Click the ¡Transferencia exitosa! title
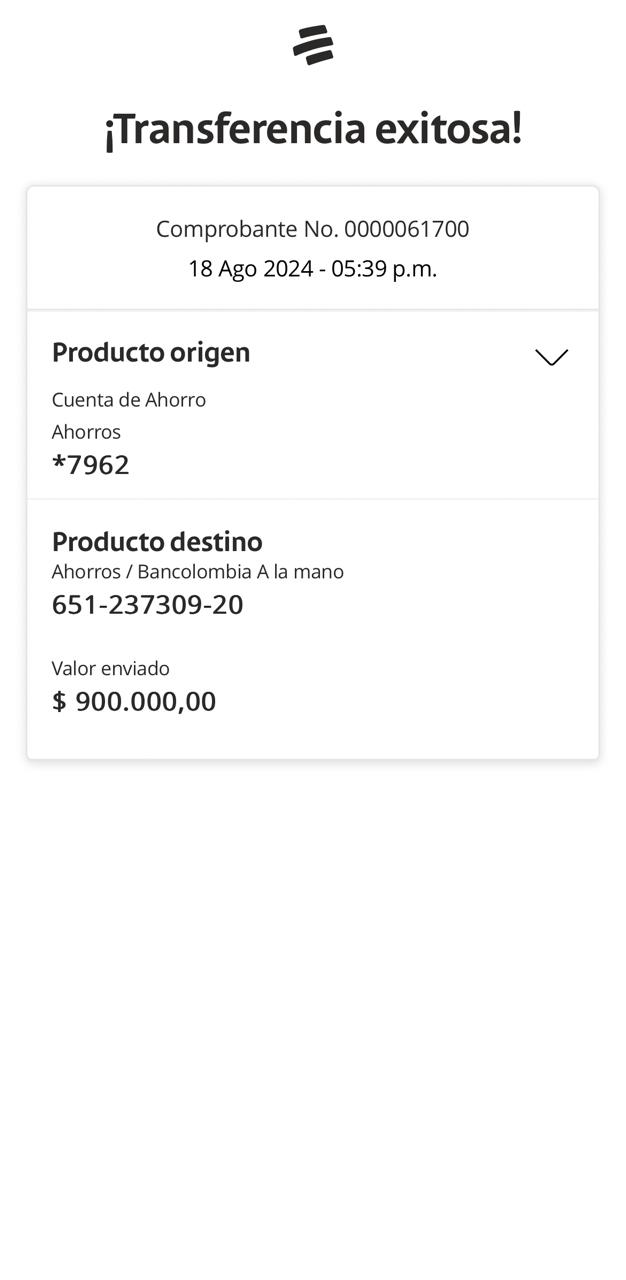Screen dimensions: 626x1280 (x=313, y=129)
